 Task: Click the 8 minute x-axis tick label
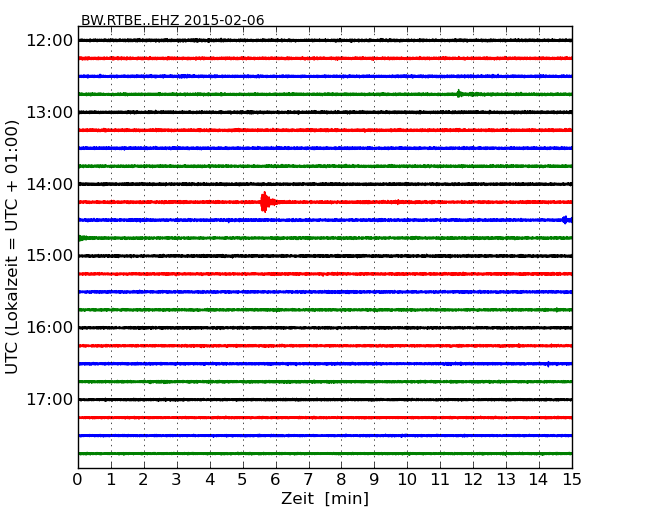(341, 479)
